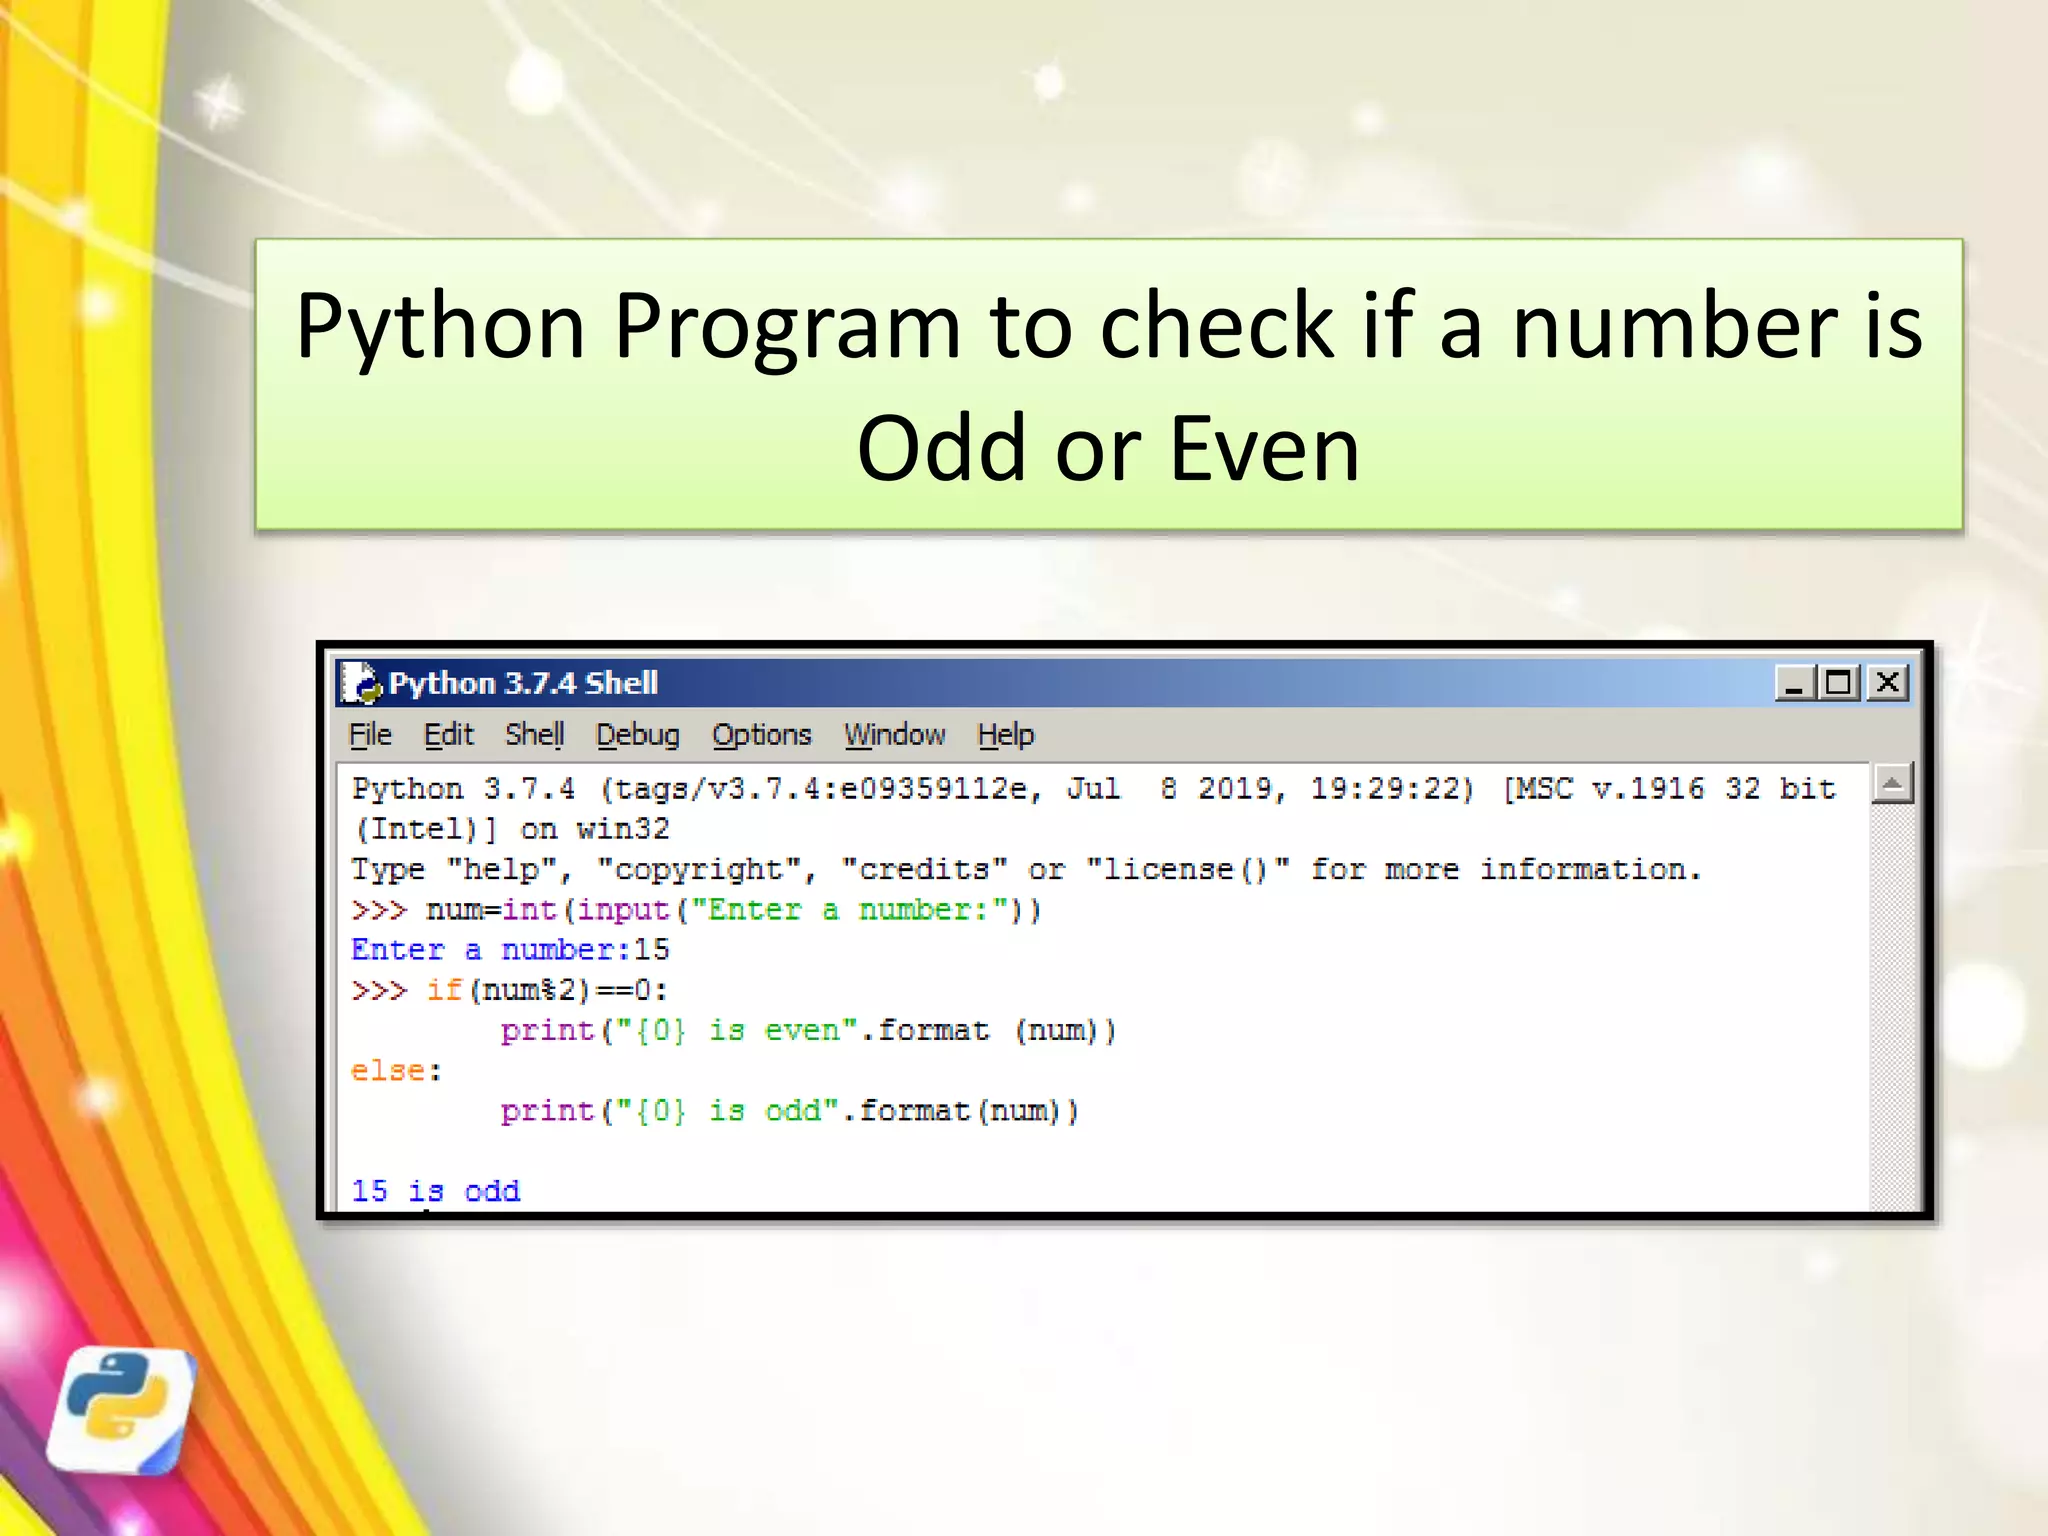Click the 'Type "help", "copyright"' info line

[1026, 870]
